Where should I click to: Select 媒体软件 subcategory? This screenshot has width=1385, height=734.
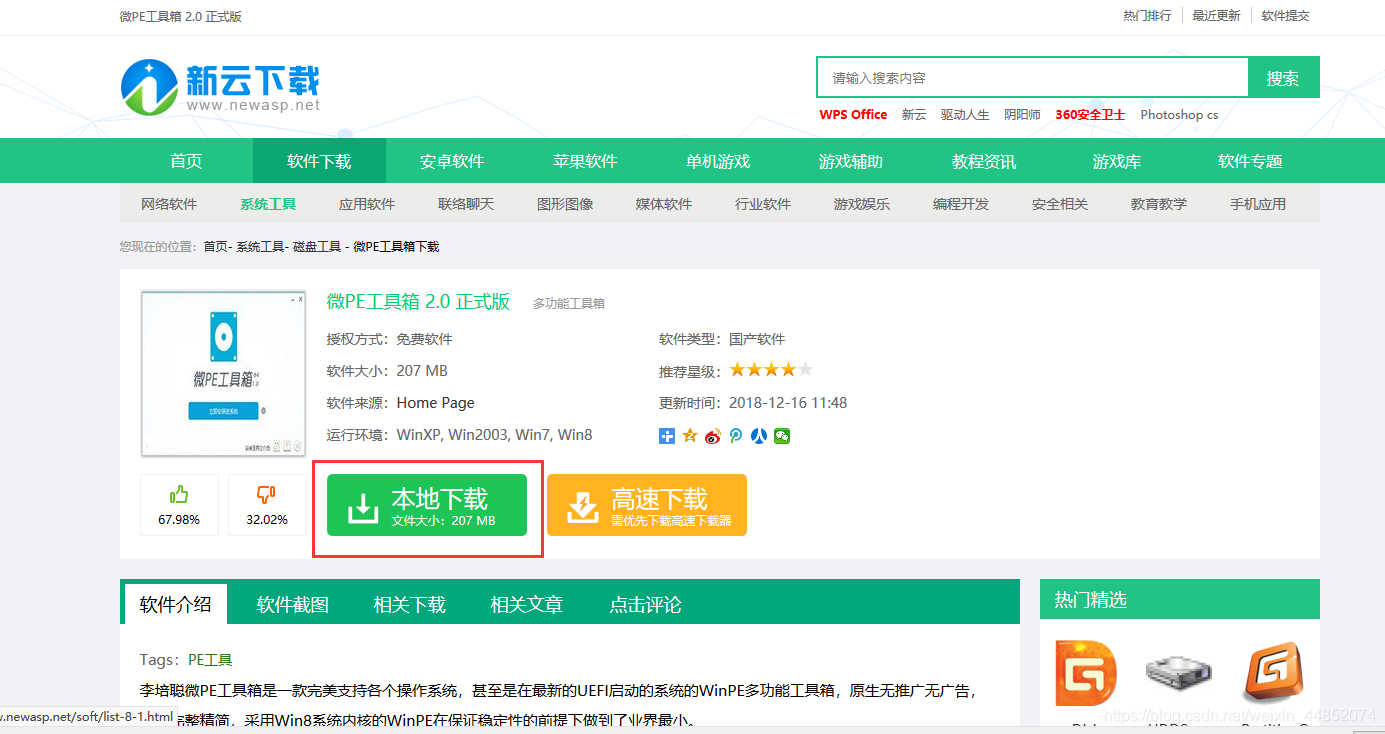tap(664, 204)
